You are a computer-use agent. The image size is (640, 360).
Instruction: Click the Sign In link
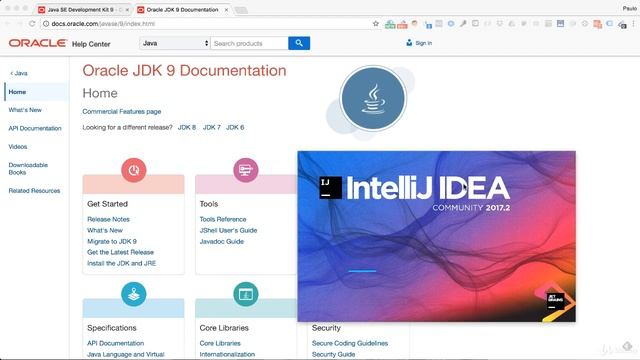pyautogui.click(x=424, y=43)
